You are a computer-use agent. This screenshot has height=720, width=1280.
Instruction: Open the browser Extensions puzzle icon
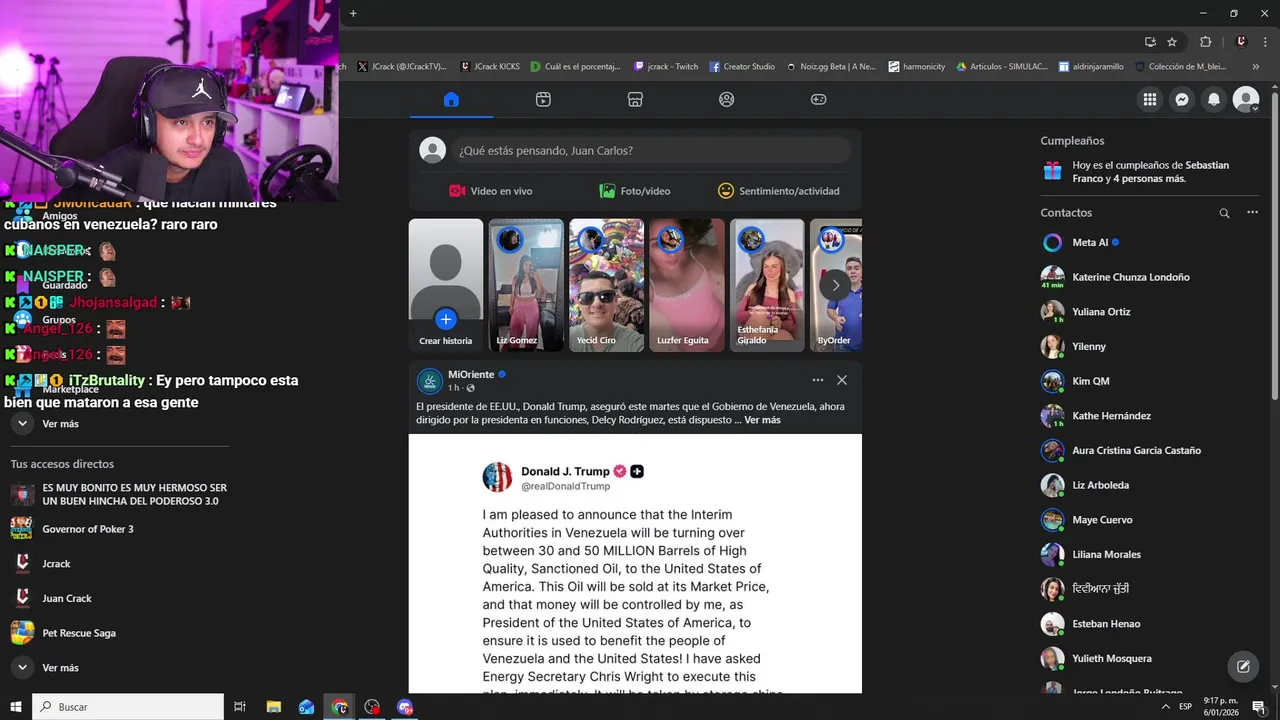(x=1205, y=42)
